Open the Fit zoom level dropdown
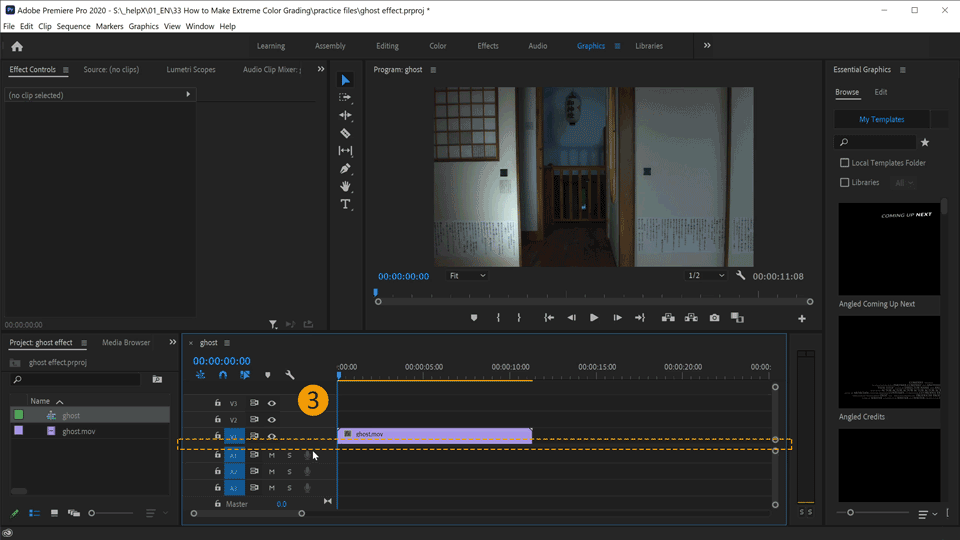 [467, 276]
